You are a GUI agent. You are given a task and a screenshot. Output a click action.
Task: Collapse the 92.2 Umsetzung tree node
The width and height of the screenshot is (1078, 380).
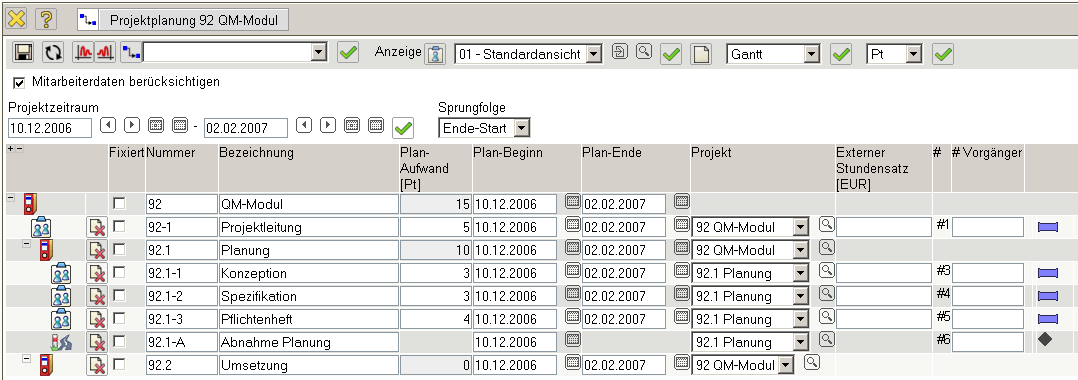[x=27, y=358]
